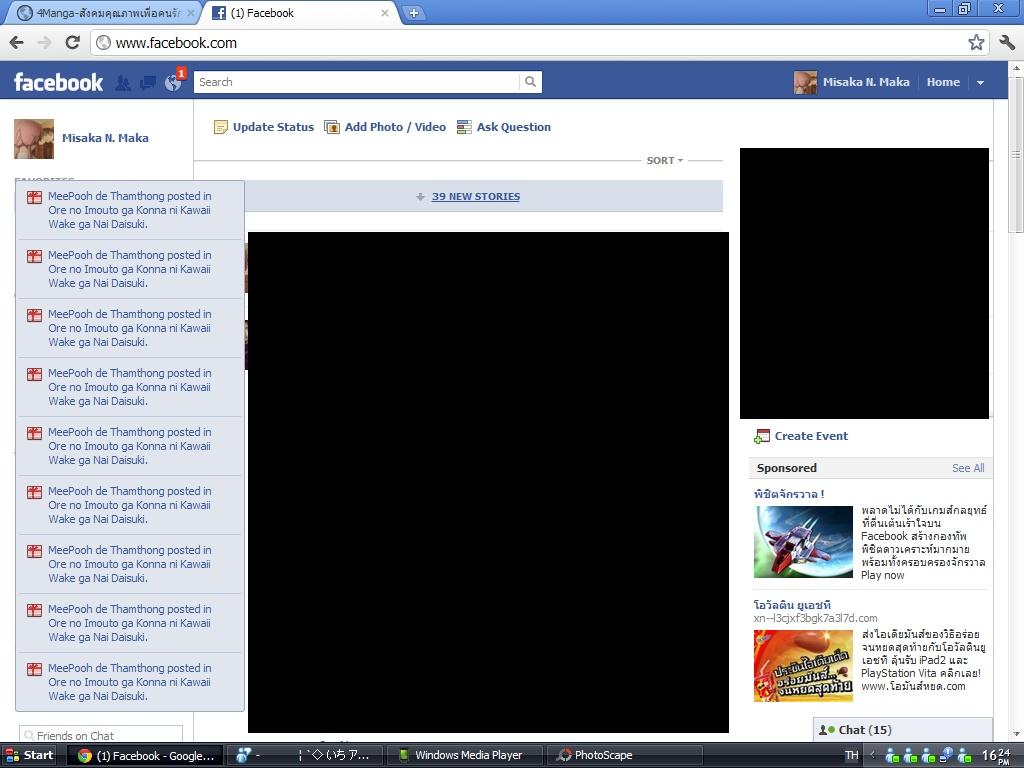Click the last notification's gift icon
This screenshot has width=1024, height=768.
[35, 669]
